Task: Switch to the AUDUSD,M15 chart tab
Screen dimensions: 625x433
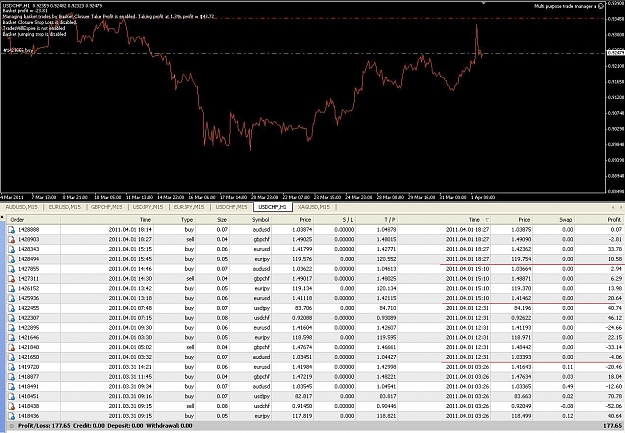Action: (22, 207)
